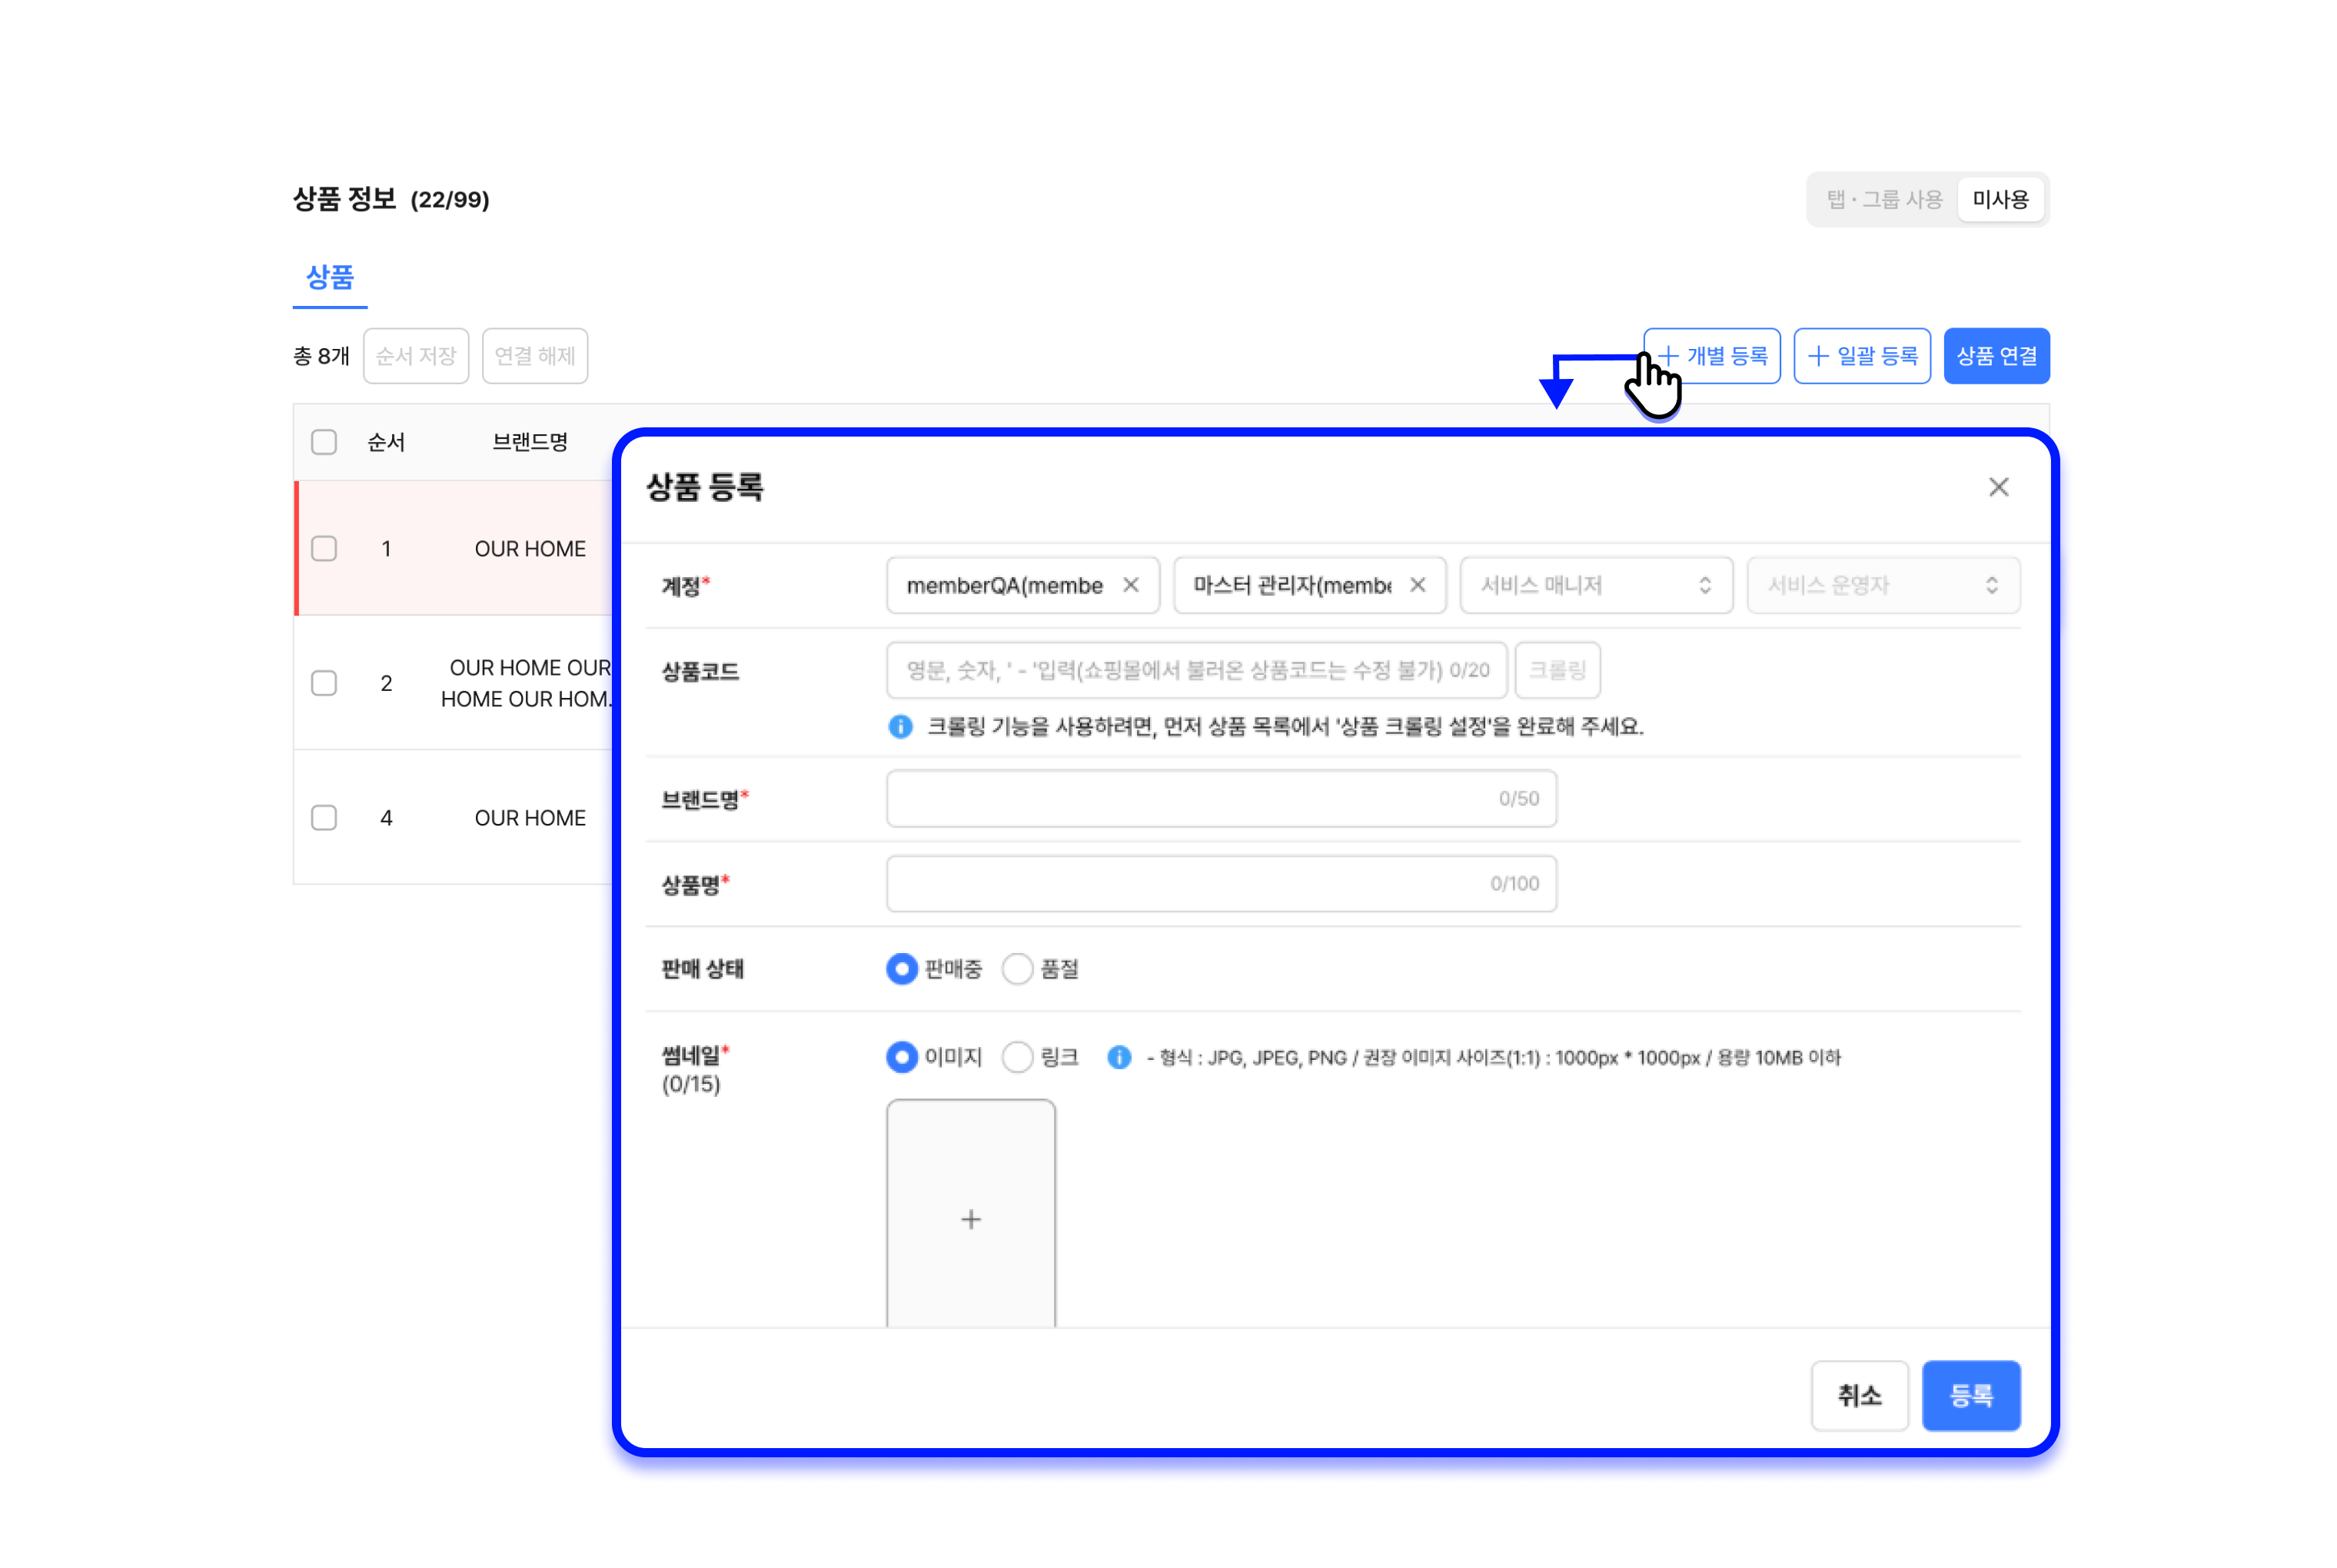Remove the memberQA account tag
2337x1568 pixels.
coord(1130,585)
